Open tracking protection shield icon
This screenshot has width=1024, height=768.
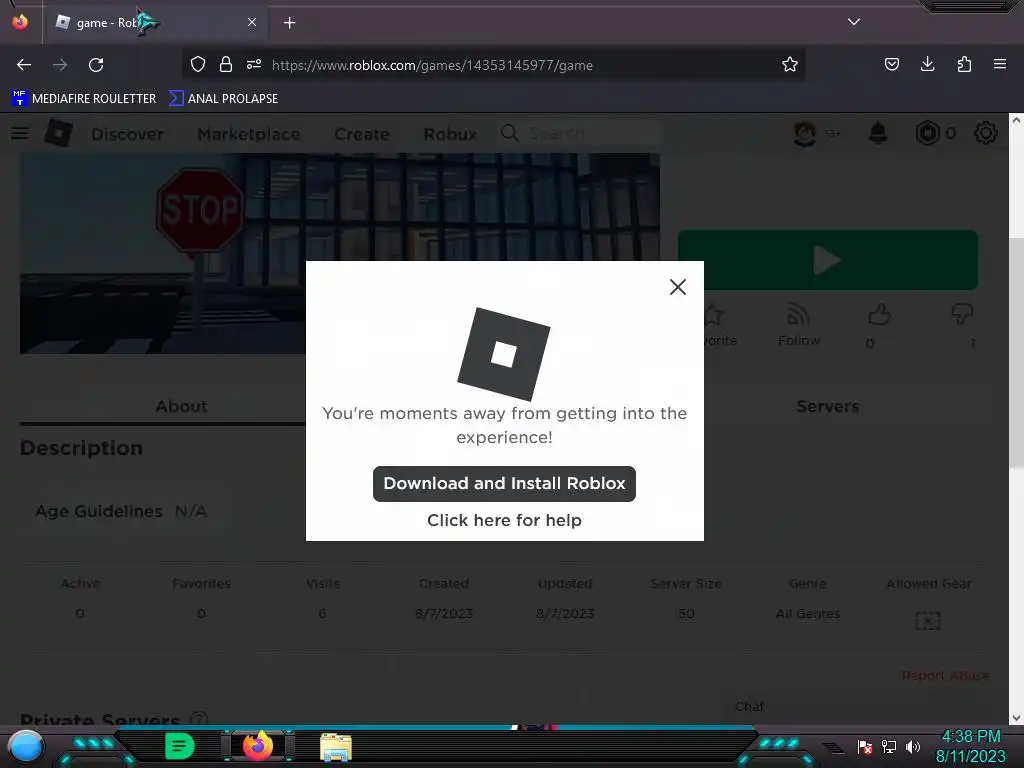[198, 64]
